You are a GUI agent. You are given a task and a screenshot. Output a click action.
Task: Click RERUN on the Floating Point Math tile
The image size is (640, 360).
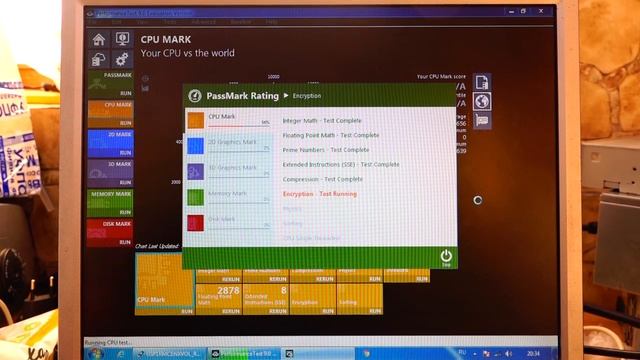pyautogui.click(x=231, y=311)
